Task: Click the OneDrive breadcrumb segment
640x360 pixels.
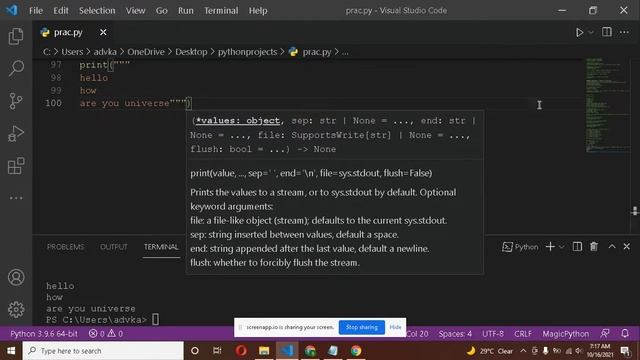Action: pyautogui.click(x=146, y=52)
